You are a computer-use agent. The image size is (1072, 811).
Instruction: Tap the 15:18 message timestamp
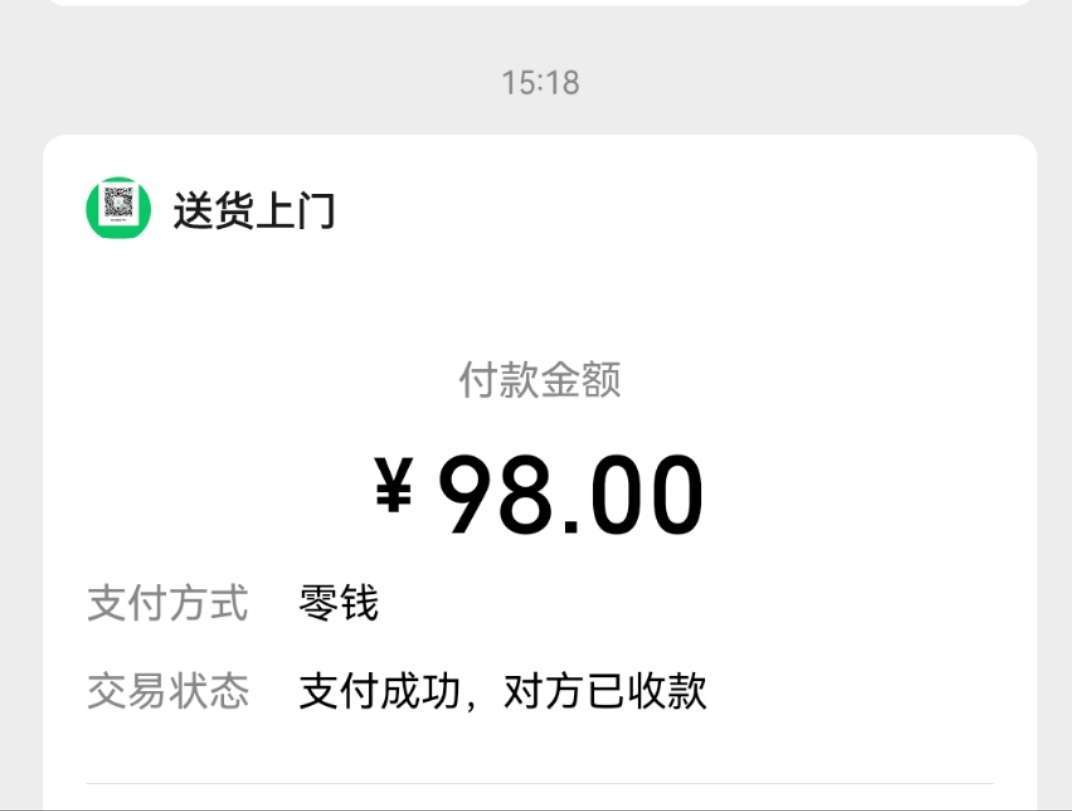tap(540, 82)
